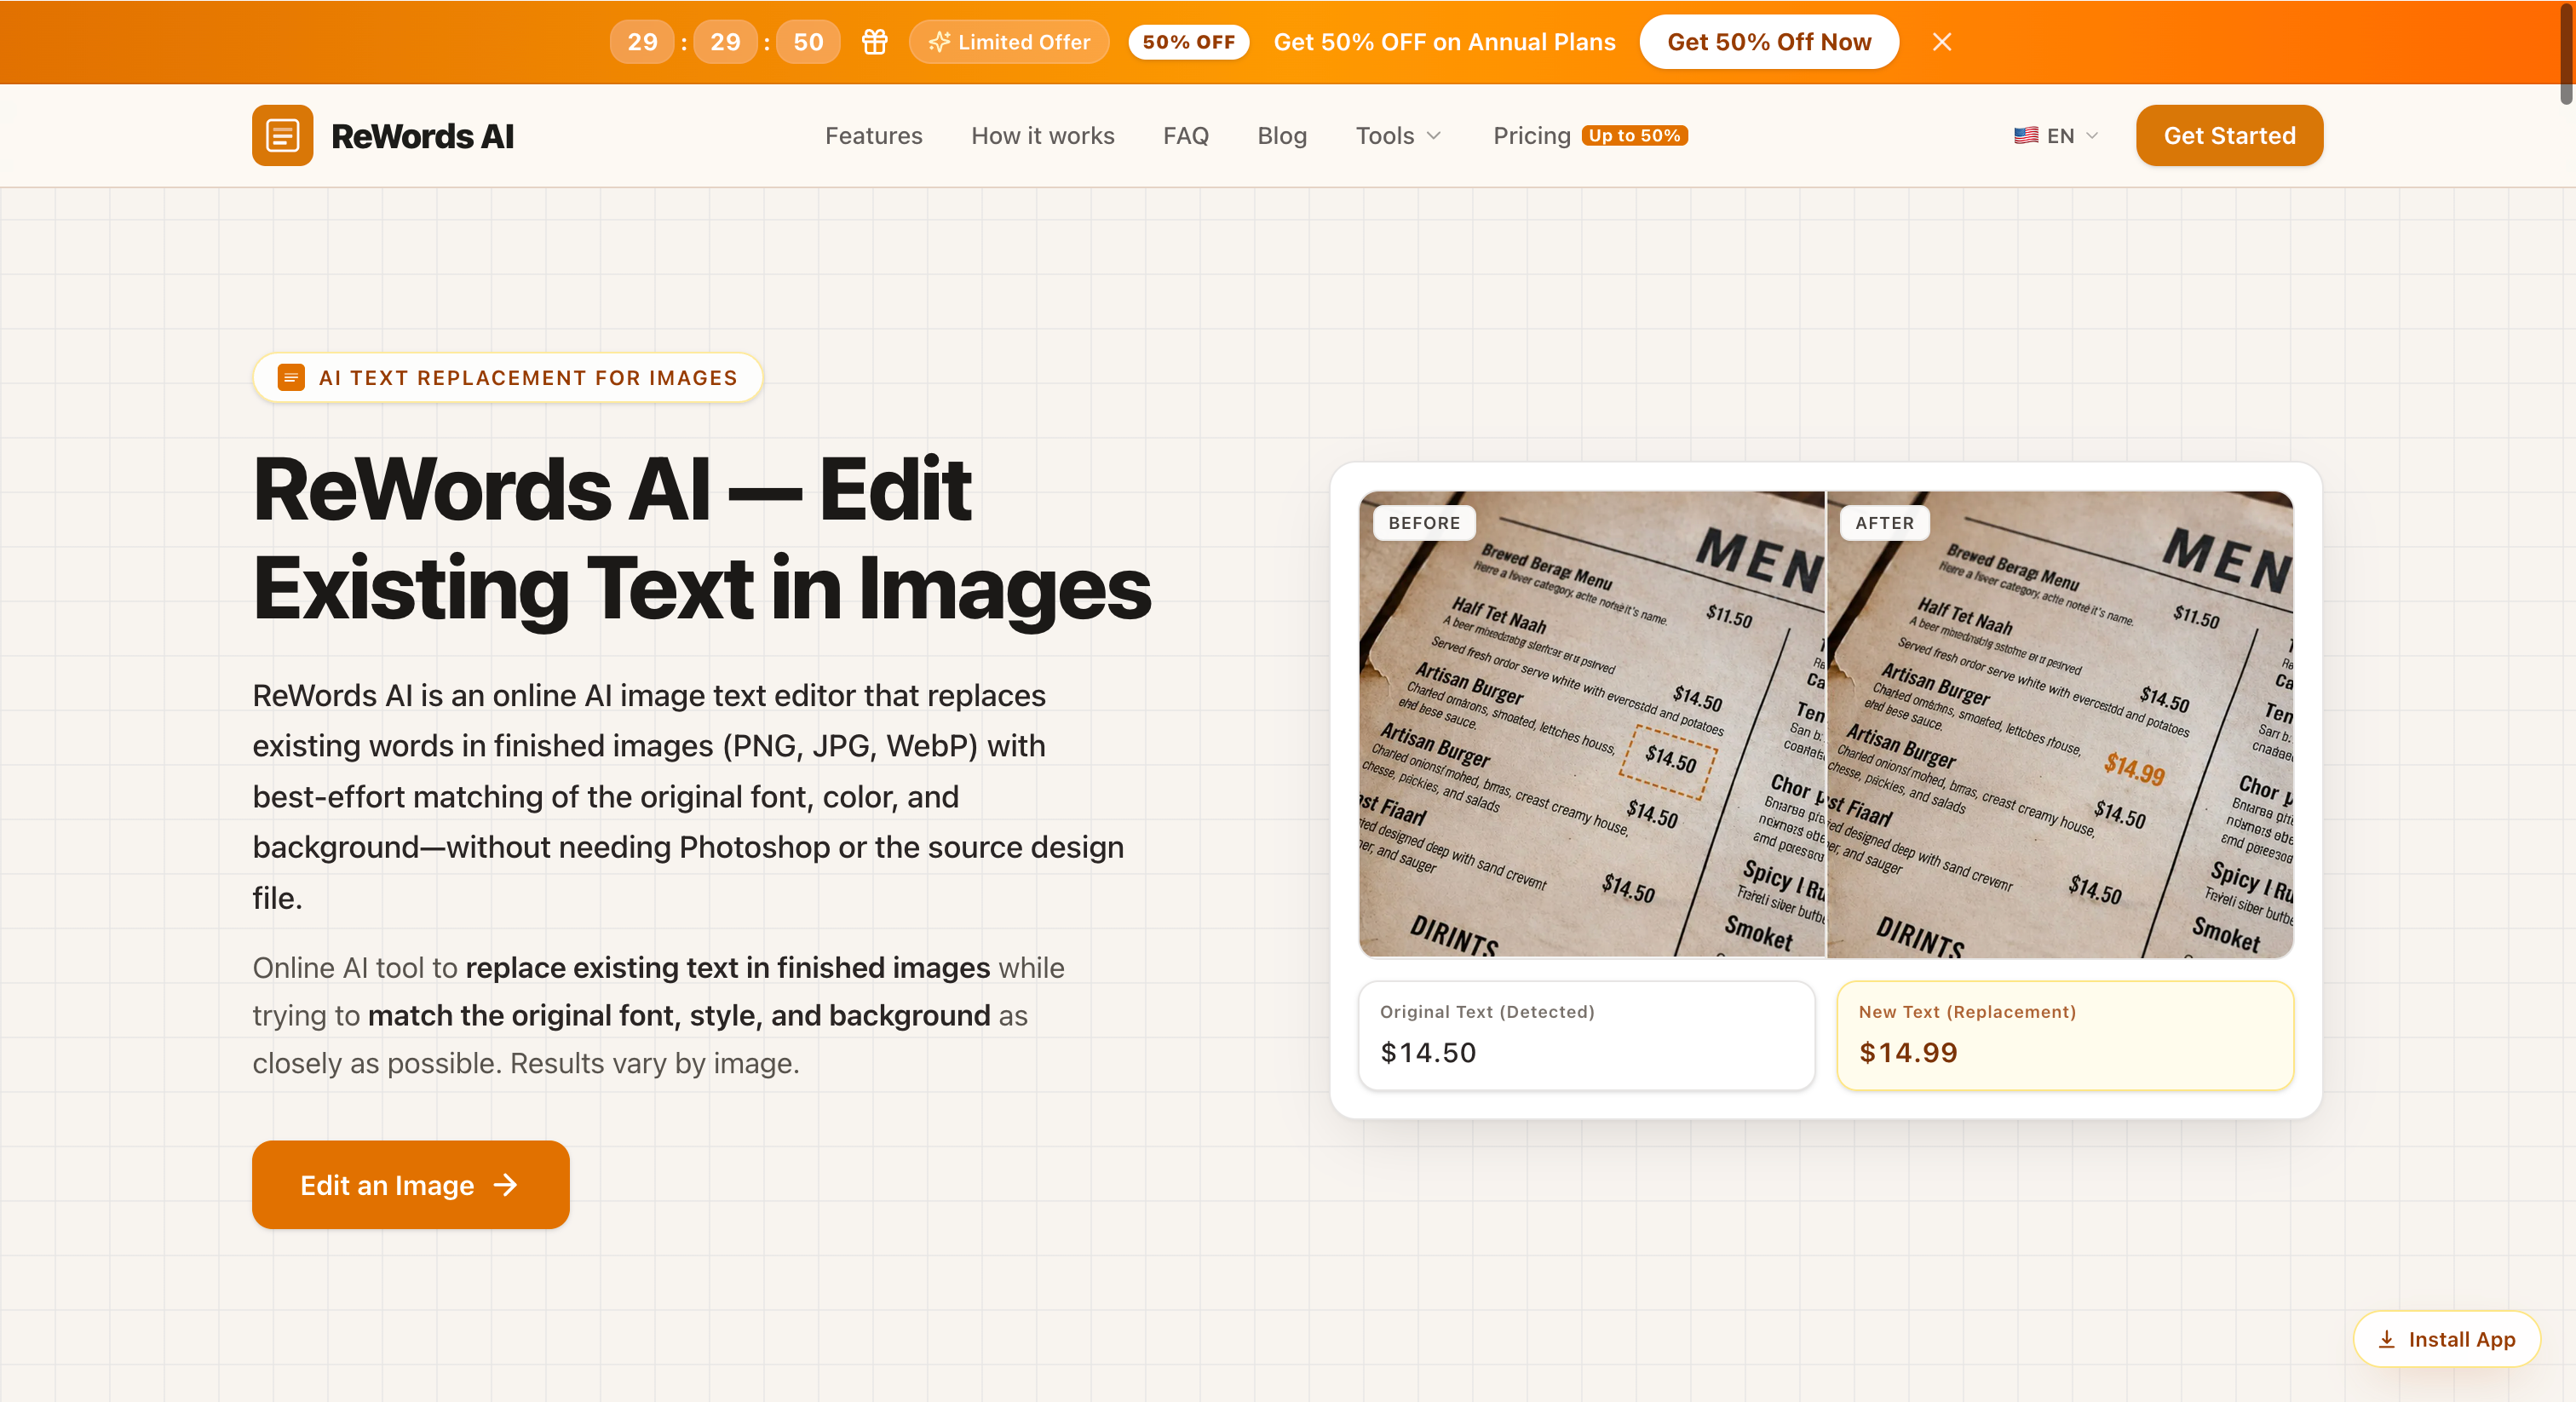2576x1402 pixels.
Task: Click the BEFORE menu image
Action: pos(1592,724)
